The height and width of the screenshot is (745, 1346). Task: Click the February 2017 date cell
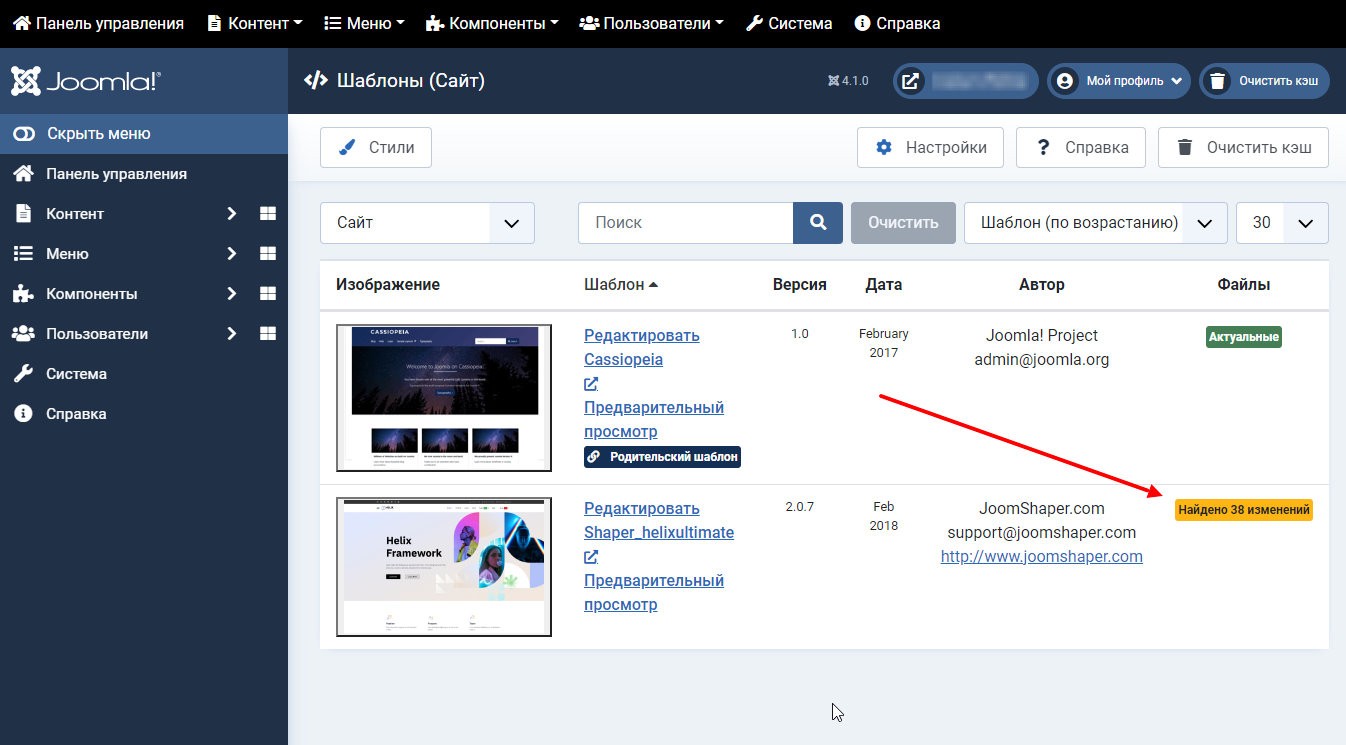coord(884,343)
